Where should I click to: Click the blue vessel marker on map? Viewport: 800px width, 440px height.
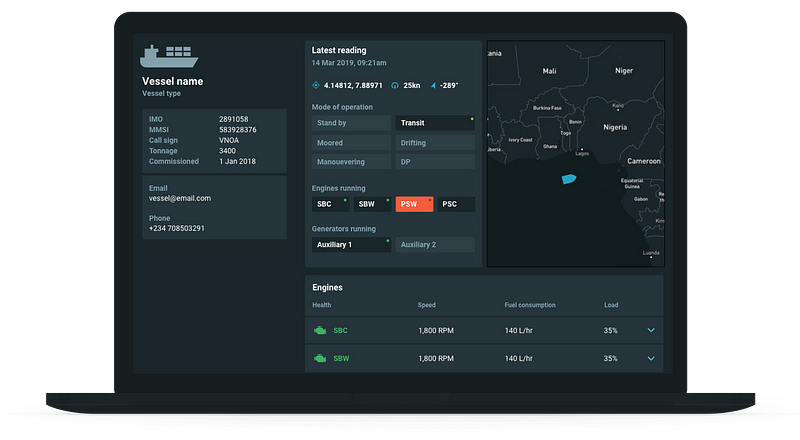(x=569, y=179)
